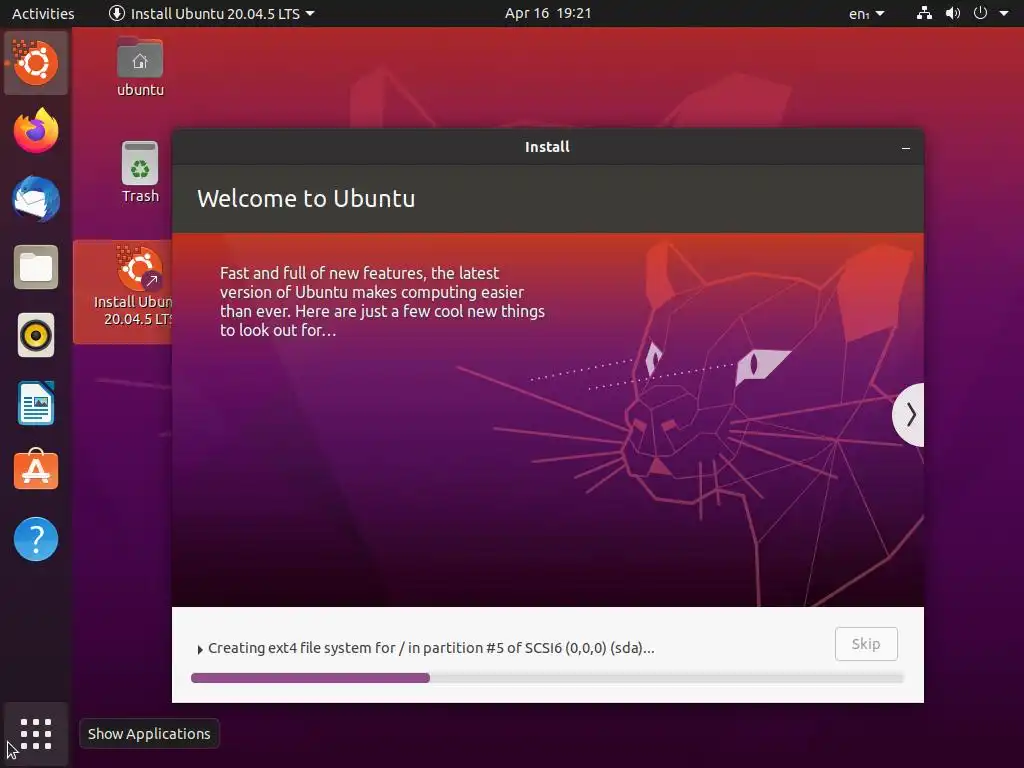The width and height of the screenshot is (1024, 768).
Task: Open Ubuntu Software store
Action: click(36, 470)
